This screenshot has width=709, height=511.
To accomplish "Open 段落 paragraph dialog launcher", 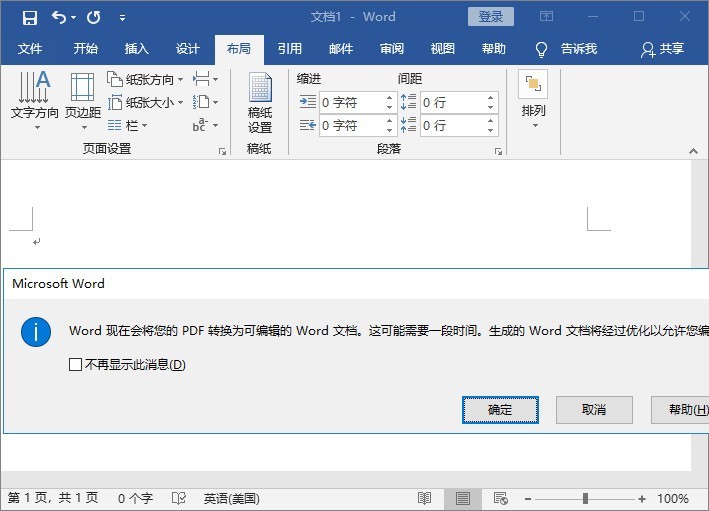I will (x=498, y=151).
